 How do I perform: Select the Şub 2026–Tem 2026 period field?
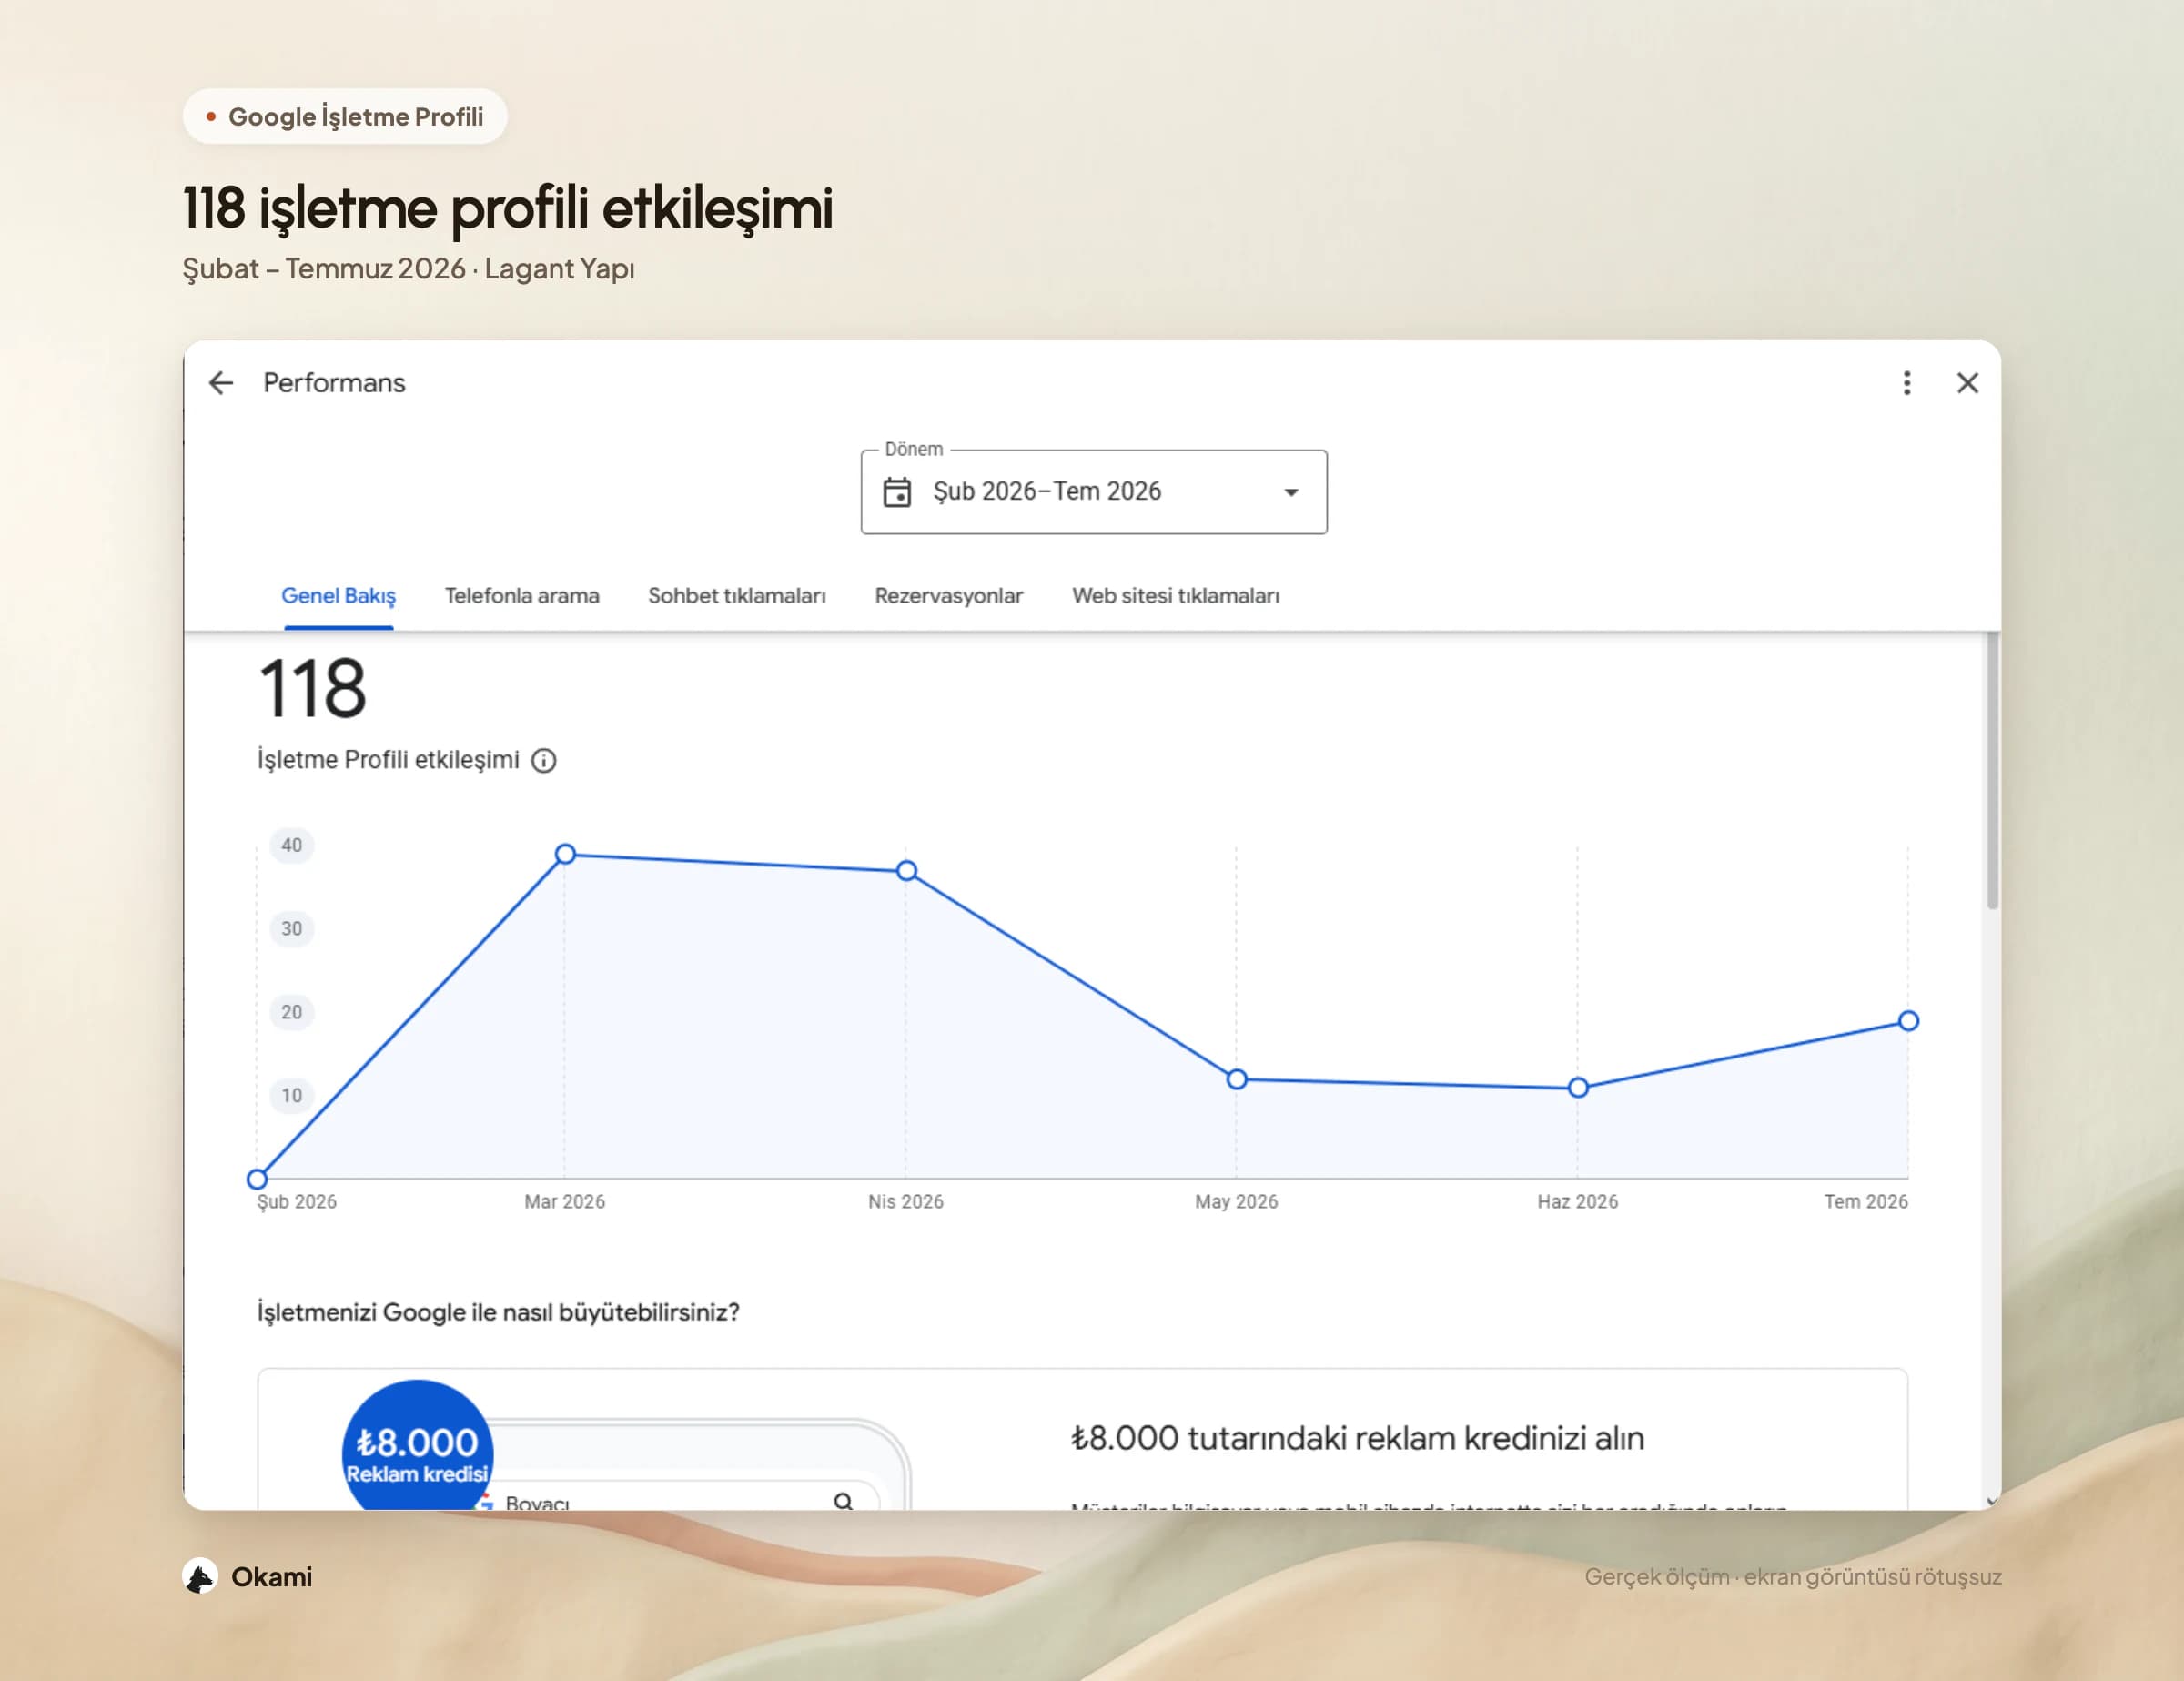tap(1094, 492)
